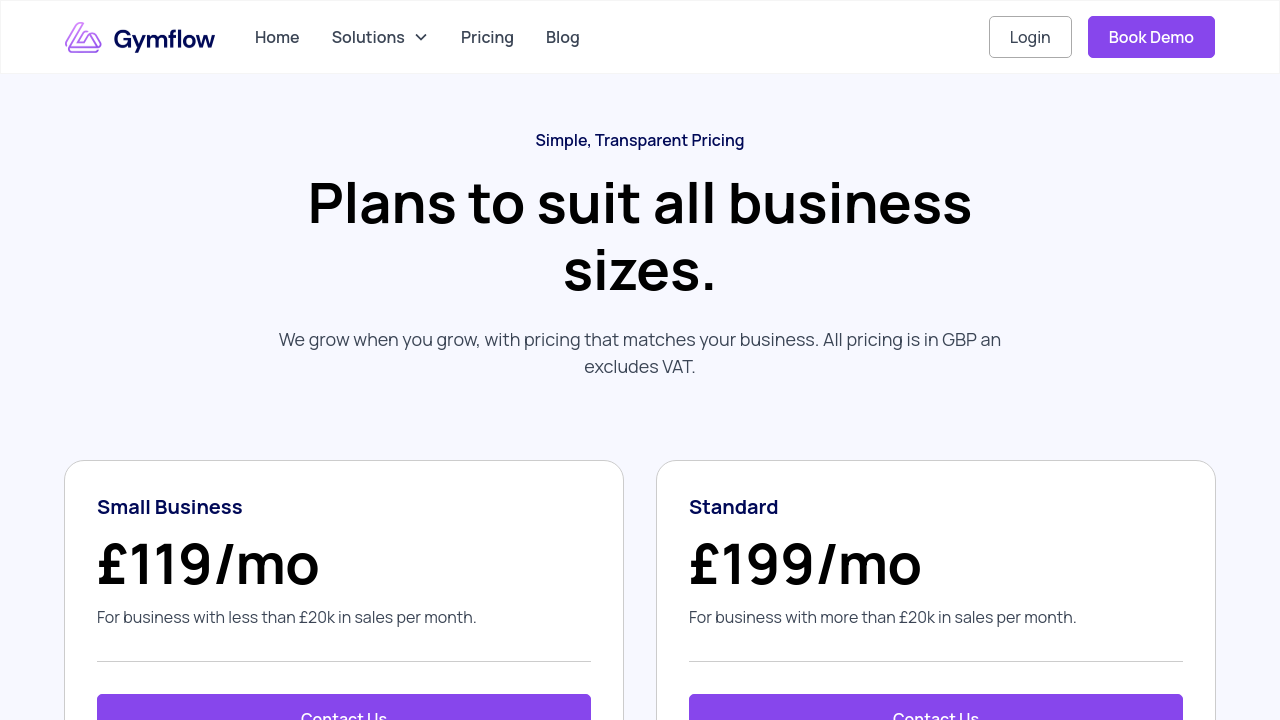
Task: Click the Book Demo button
Action: click(x=1151, y=37)
